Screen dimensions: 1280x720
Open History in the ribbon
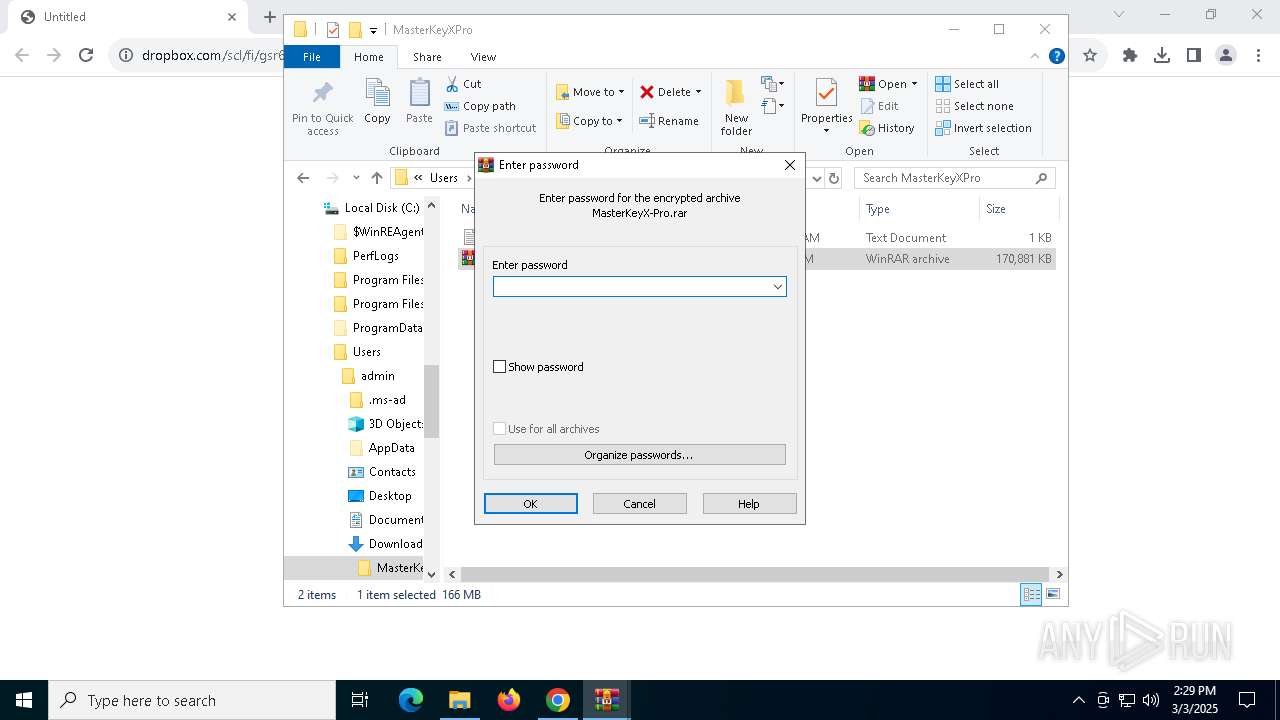(x=886, y=128)
